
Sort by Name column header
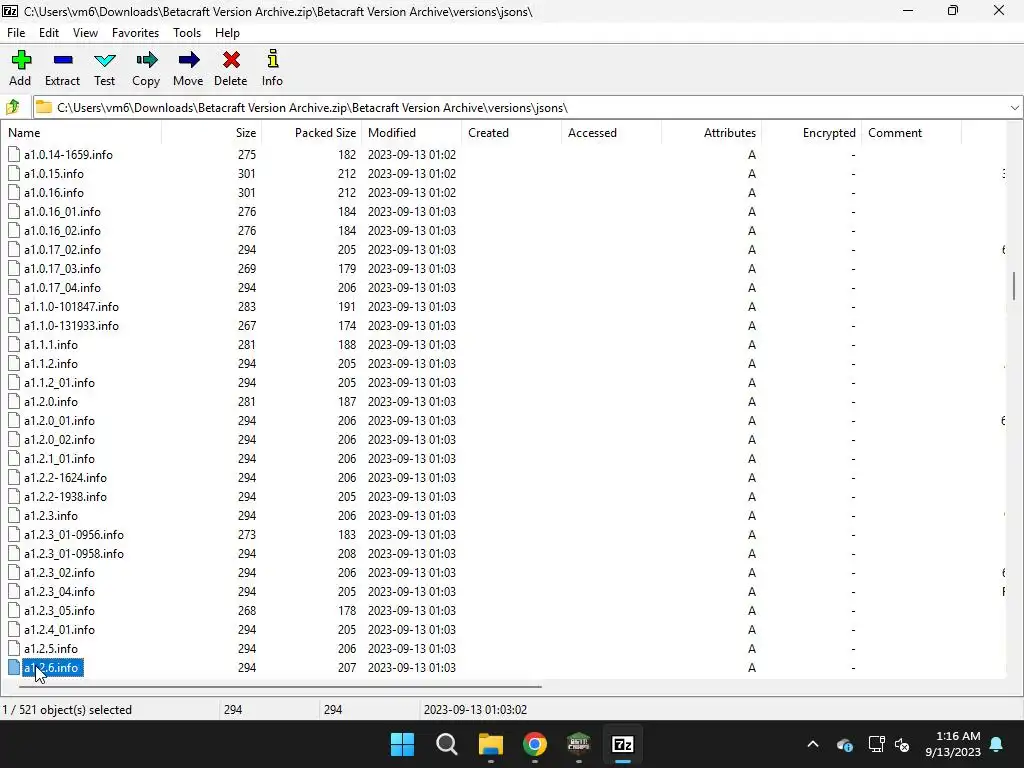81,133
